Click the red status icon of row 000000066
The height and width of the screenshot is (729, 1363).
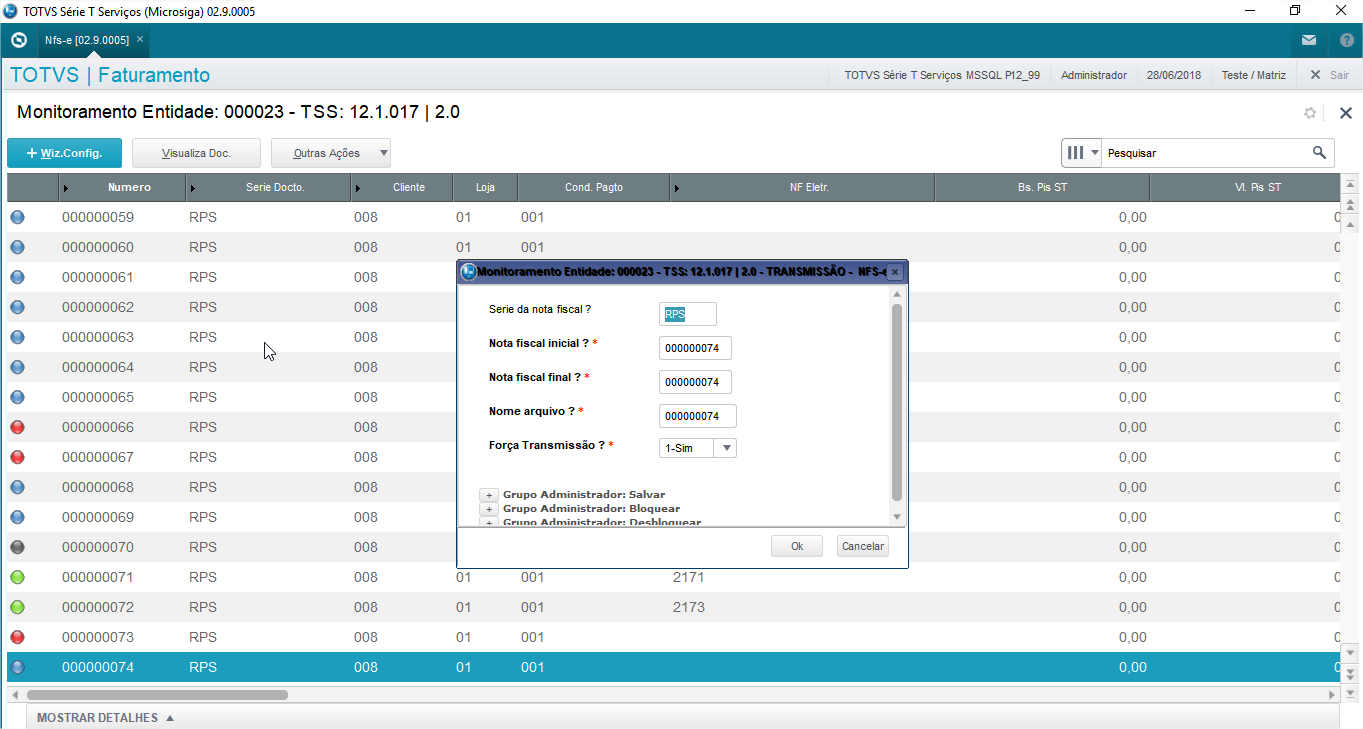[x=17, y=427]
